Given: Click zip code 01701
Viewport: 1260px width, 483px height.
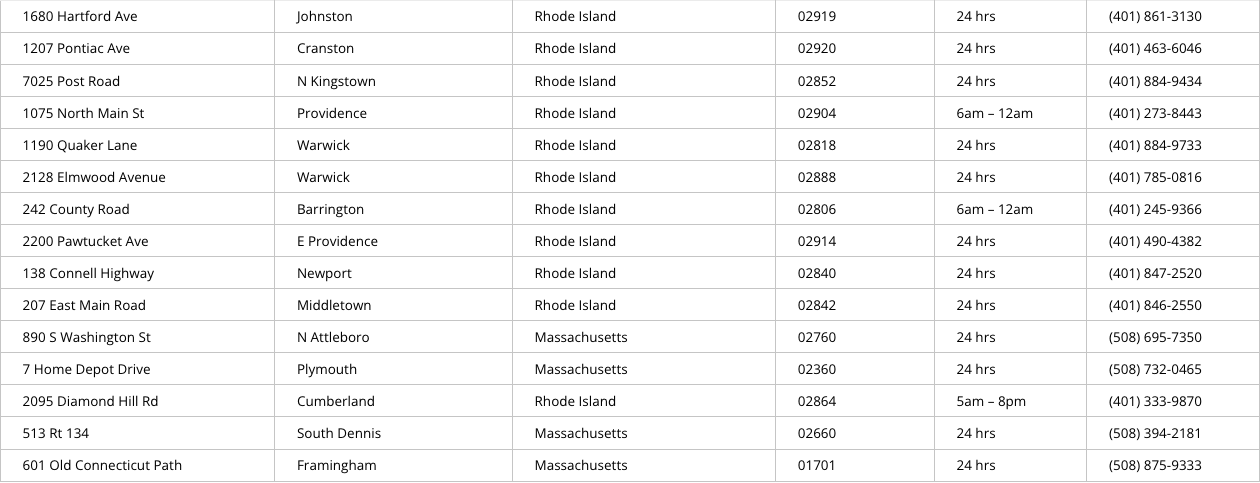Looking at the screenshot, I should pos(816,465).
